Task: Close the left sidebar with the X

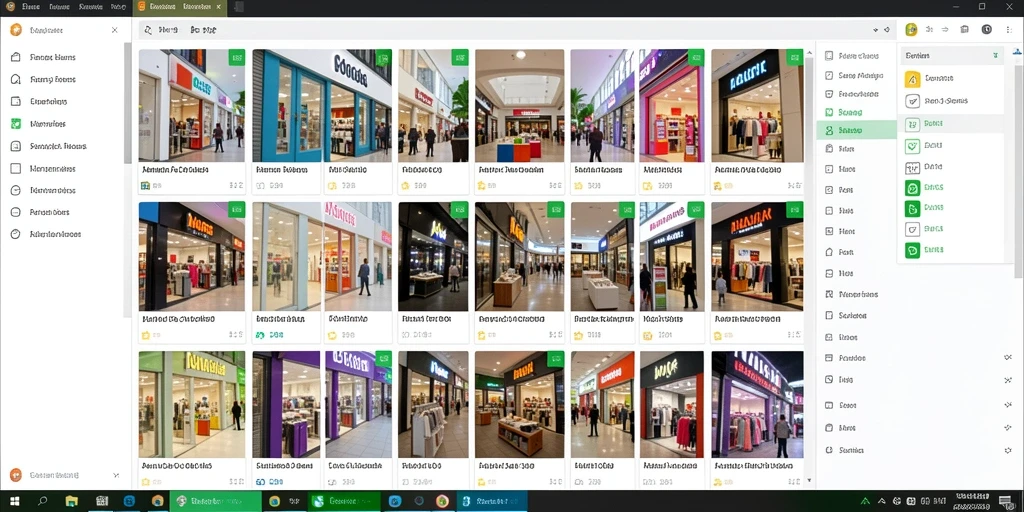Action: pos(115,30)
